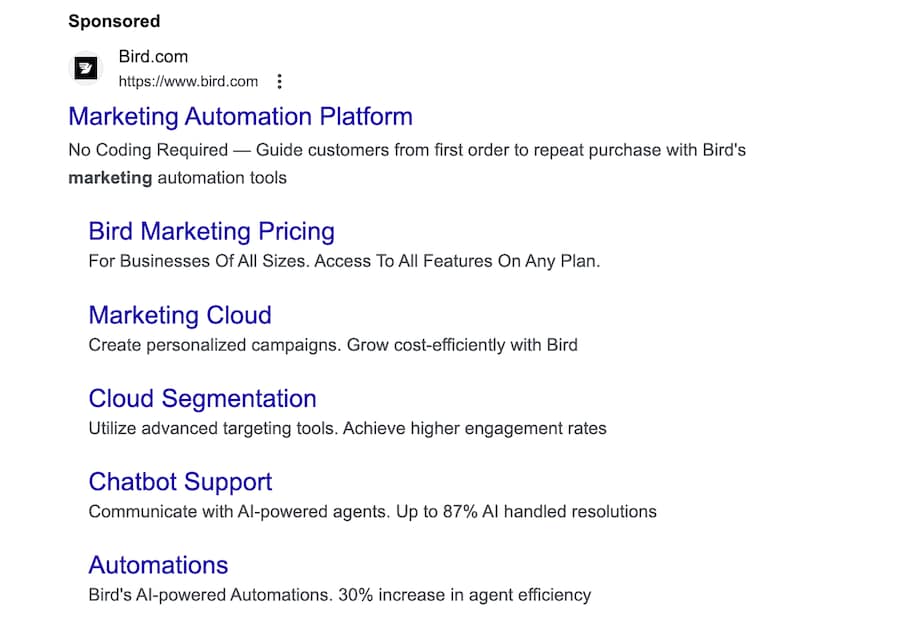Click the https://www.bird.com URL text
The image size is (900, 621).
point(188,81)
